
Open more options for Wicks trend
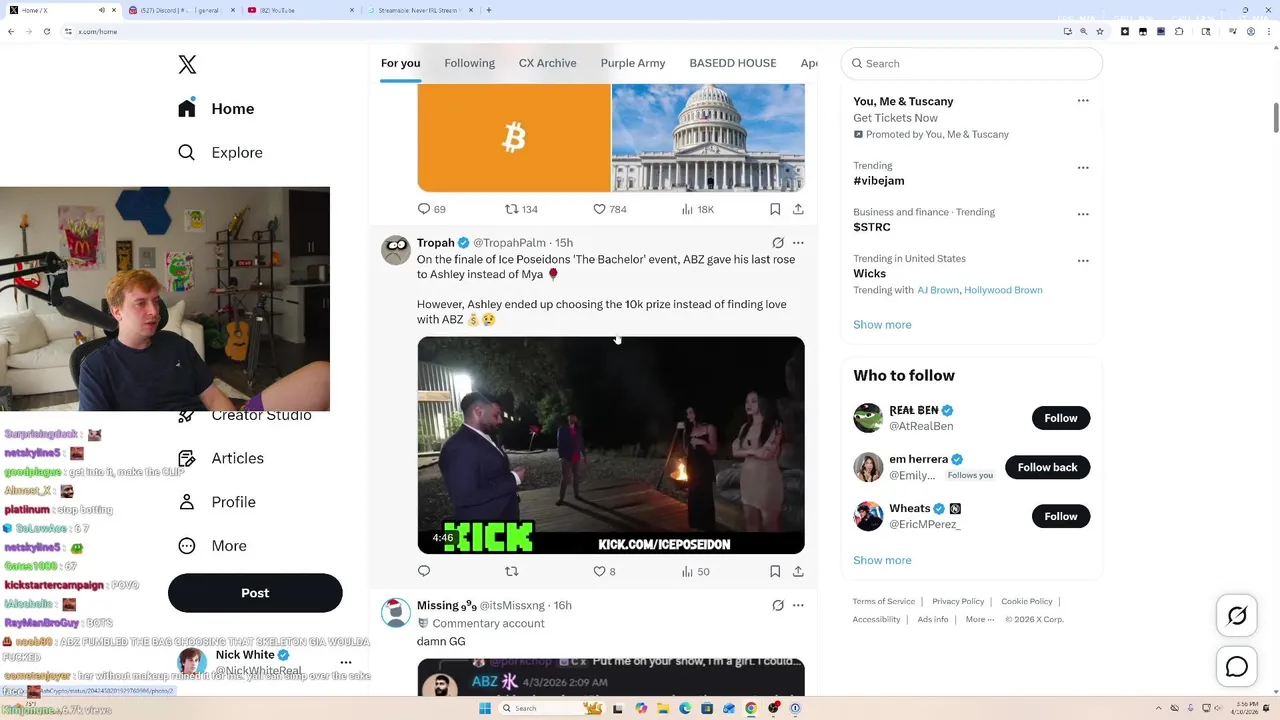(1083, 260)
